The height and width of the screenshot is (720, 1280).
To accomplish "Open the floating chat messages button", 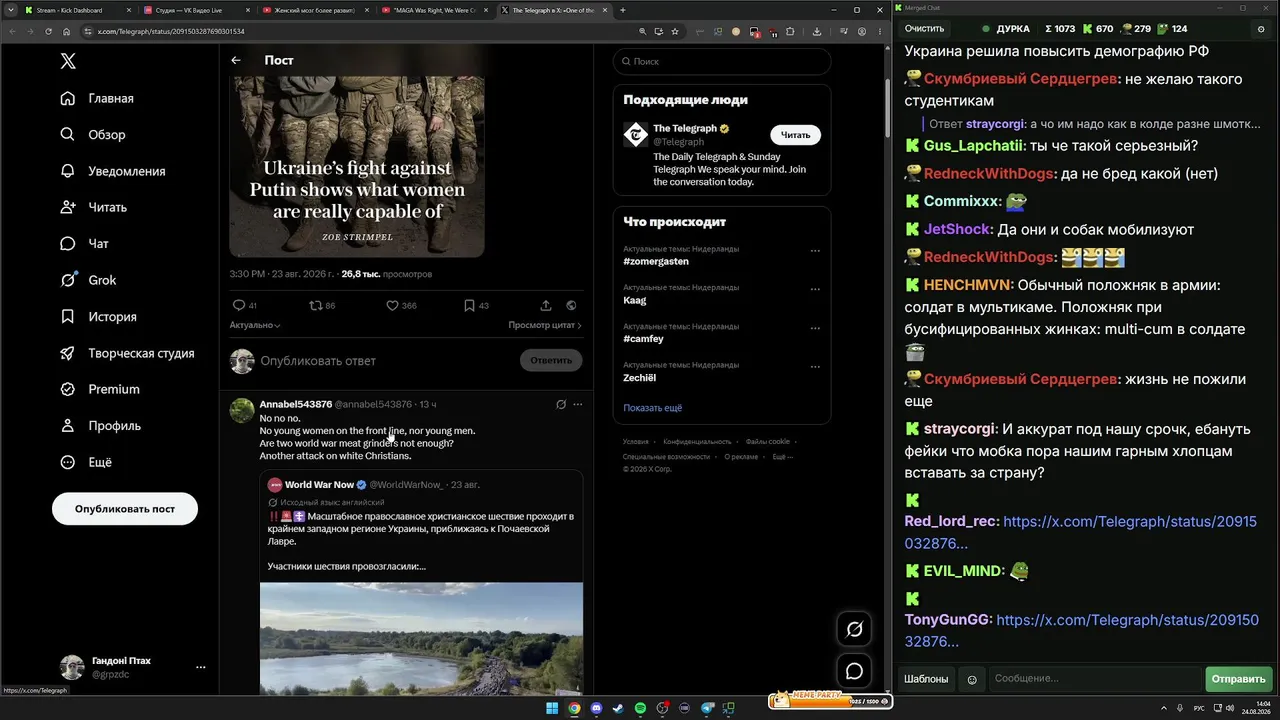I will (854, 671).
